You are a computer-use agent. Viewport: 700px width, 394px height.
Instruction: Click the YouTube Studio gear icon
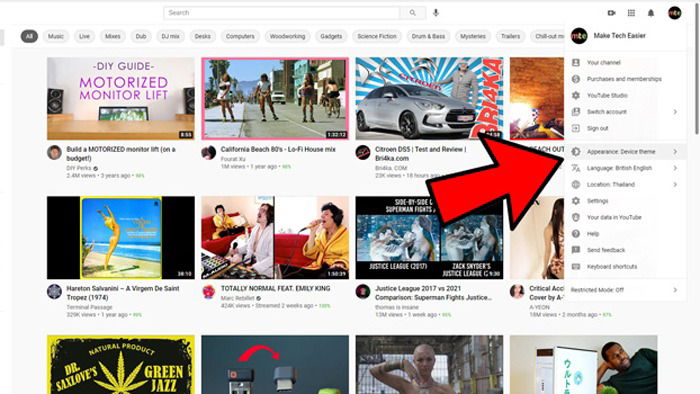point(576,95)
